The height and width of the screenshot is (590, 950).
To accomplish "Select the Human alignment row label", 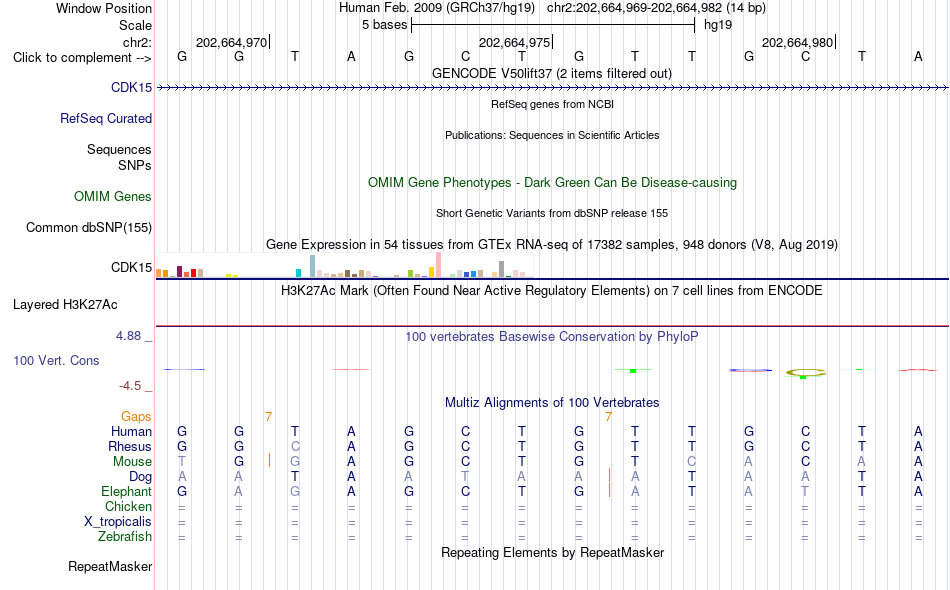I will [131, 431].
